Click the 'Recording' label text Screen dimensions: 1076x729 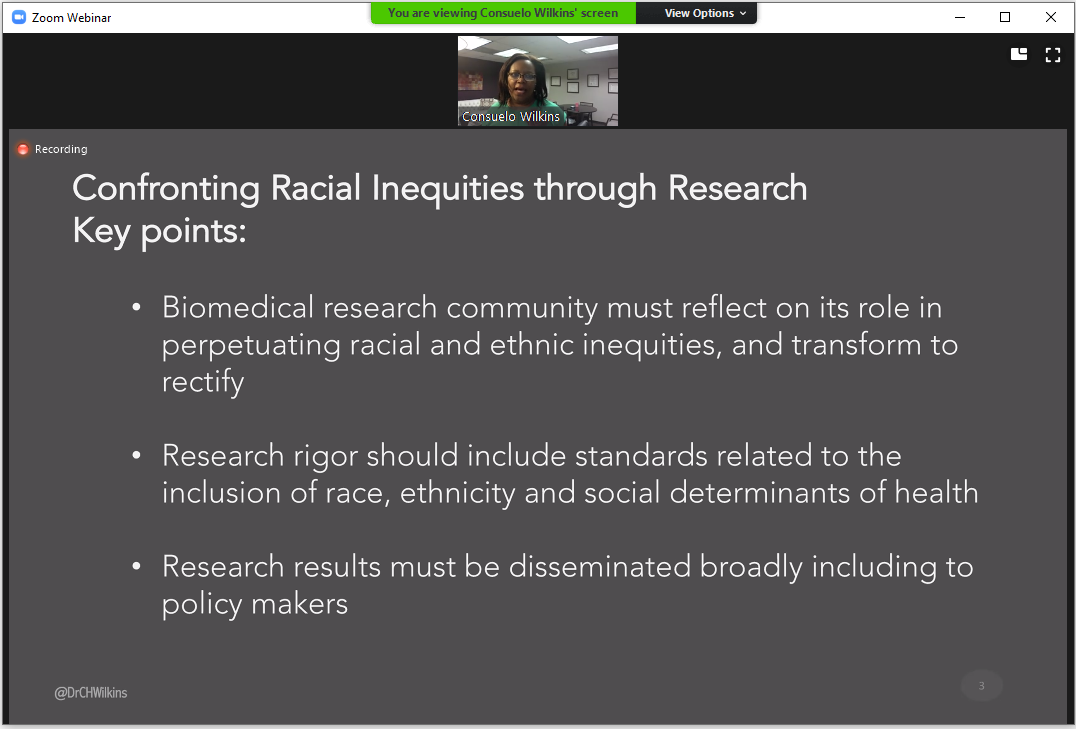tap(61, 149)
